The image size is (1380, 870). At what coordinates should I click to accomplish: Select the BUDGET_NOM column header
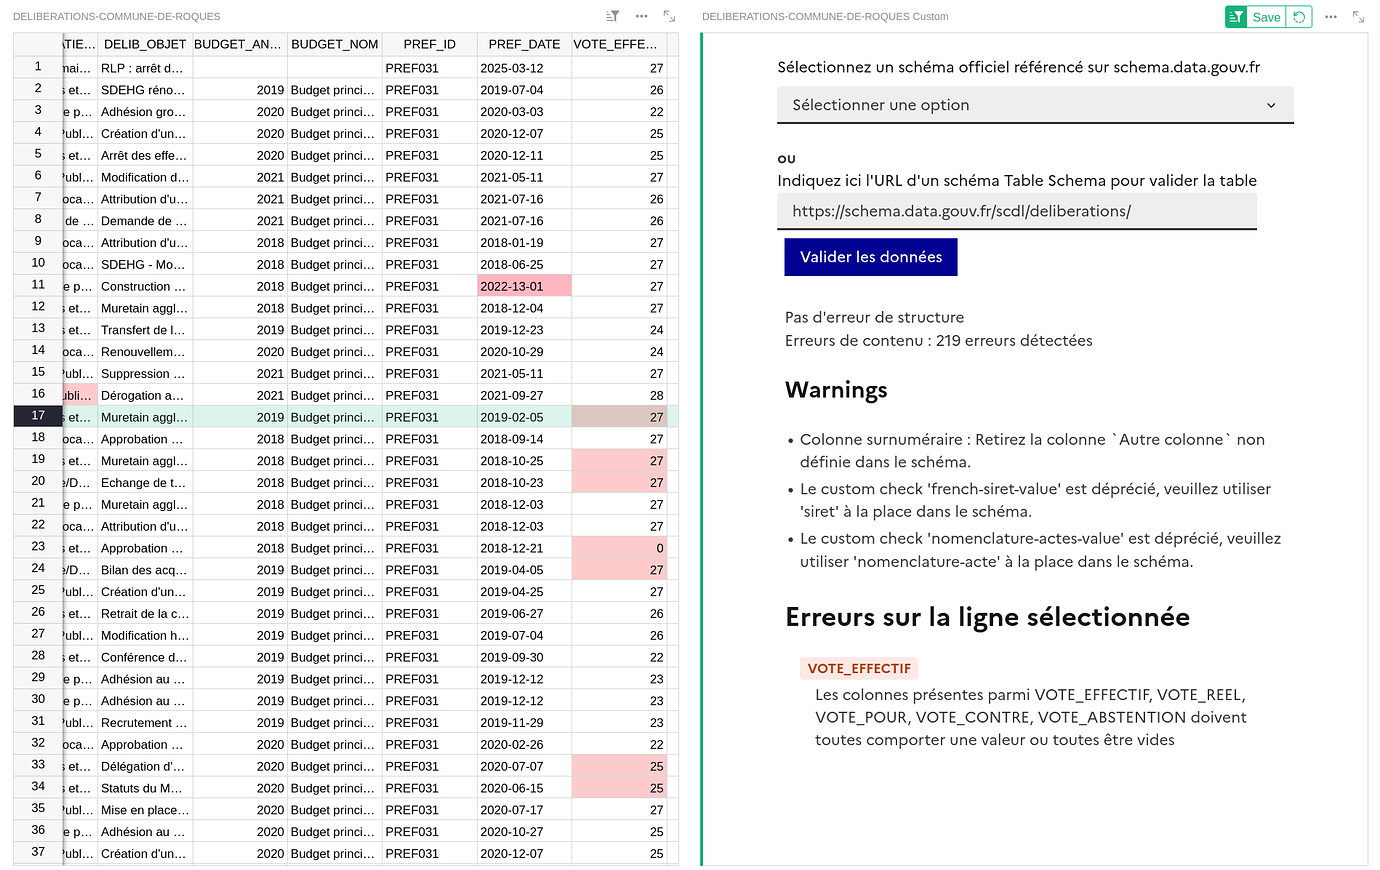(x=333, y=44)
